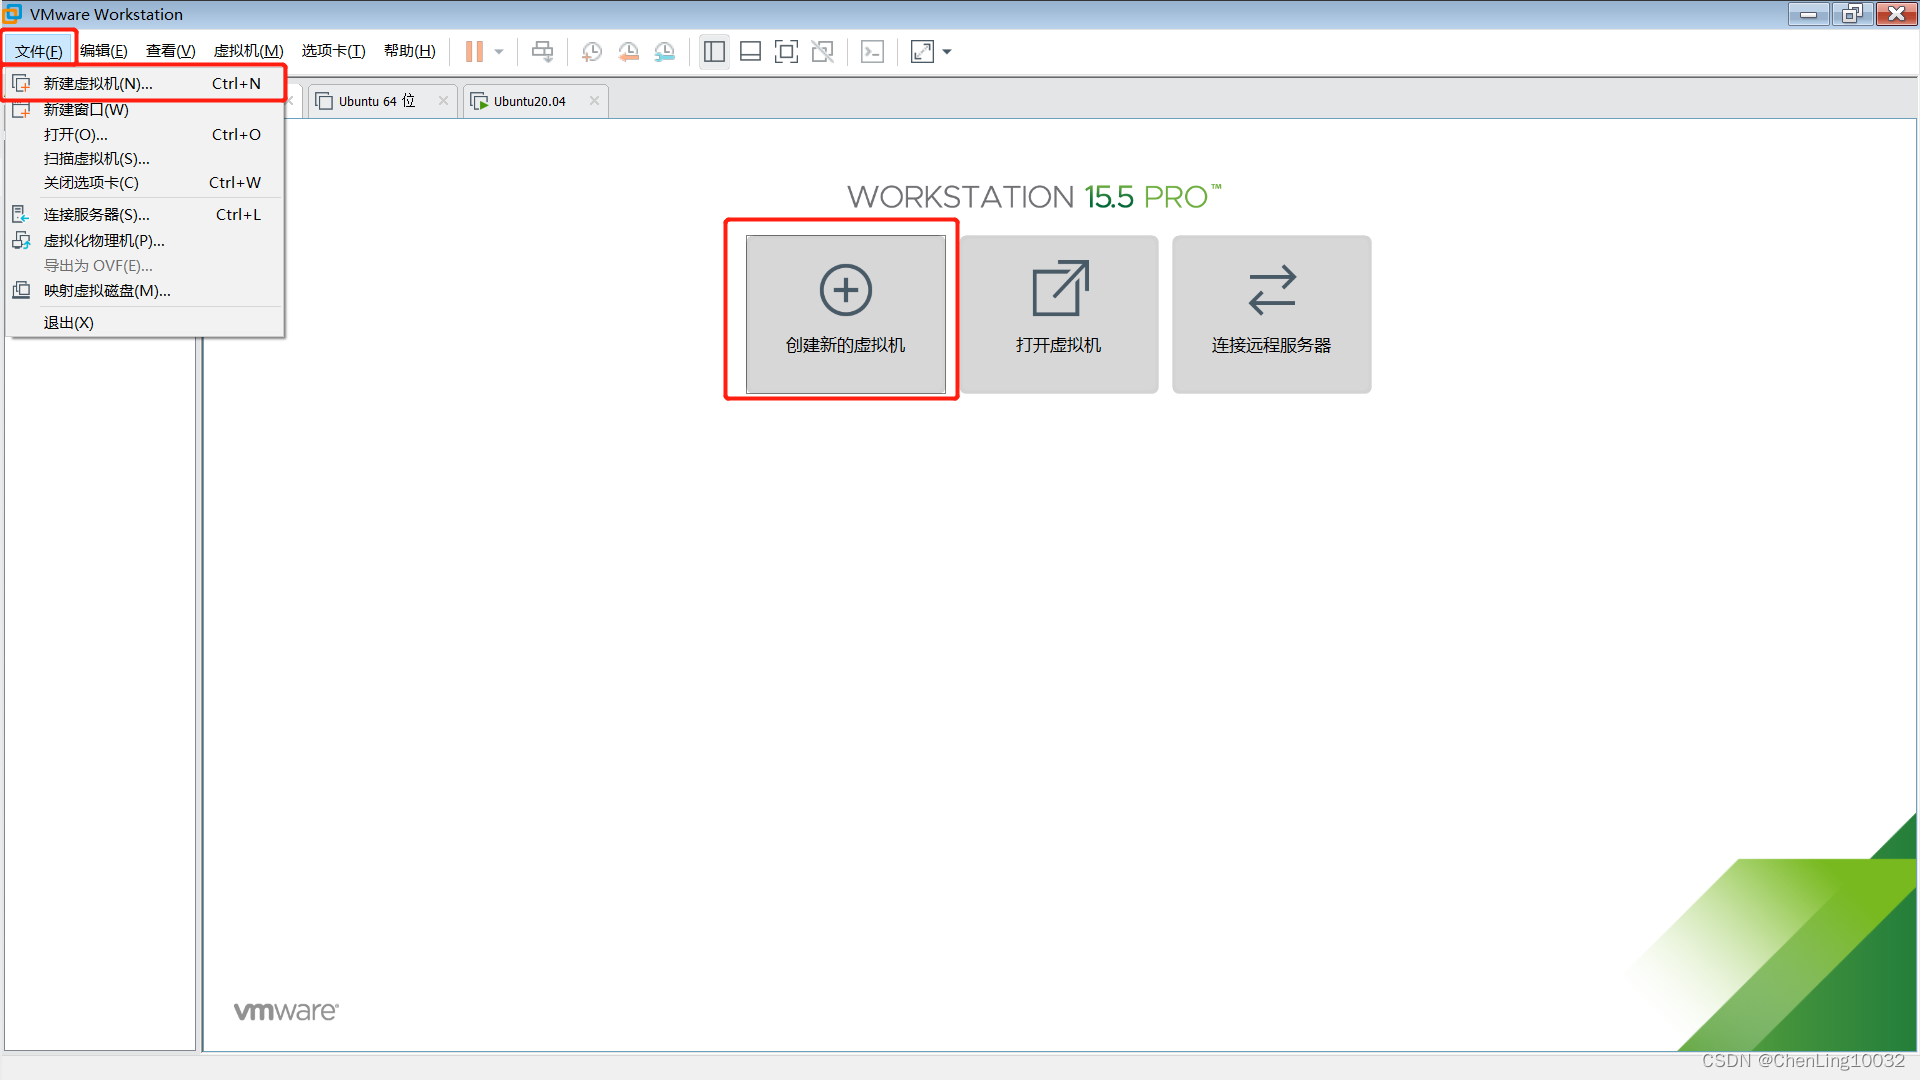The image size is (1920, 1080).
Task: Choose 映射虚拟磁盘(M)... menu entry
Action: [145, 290]
